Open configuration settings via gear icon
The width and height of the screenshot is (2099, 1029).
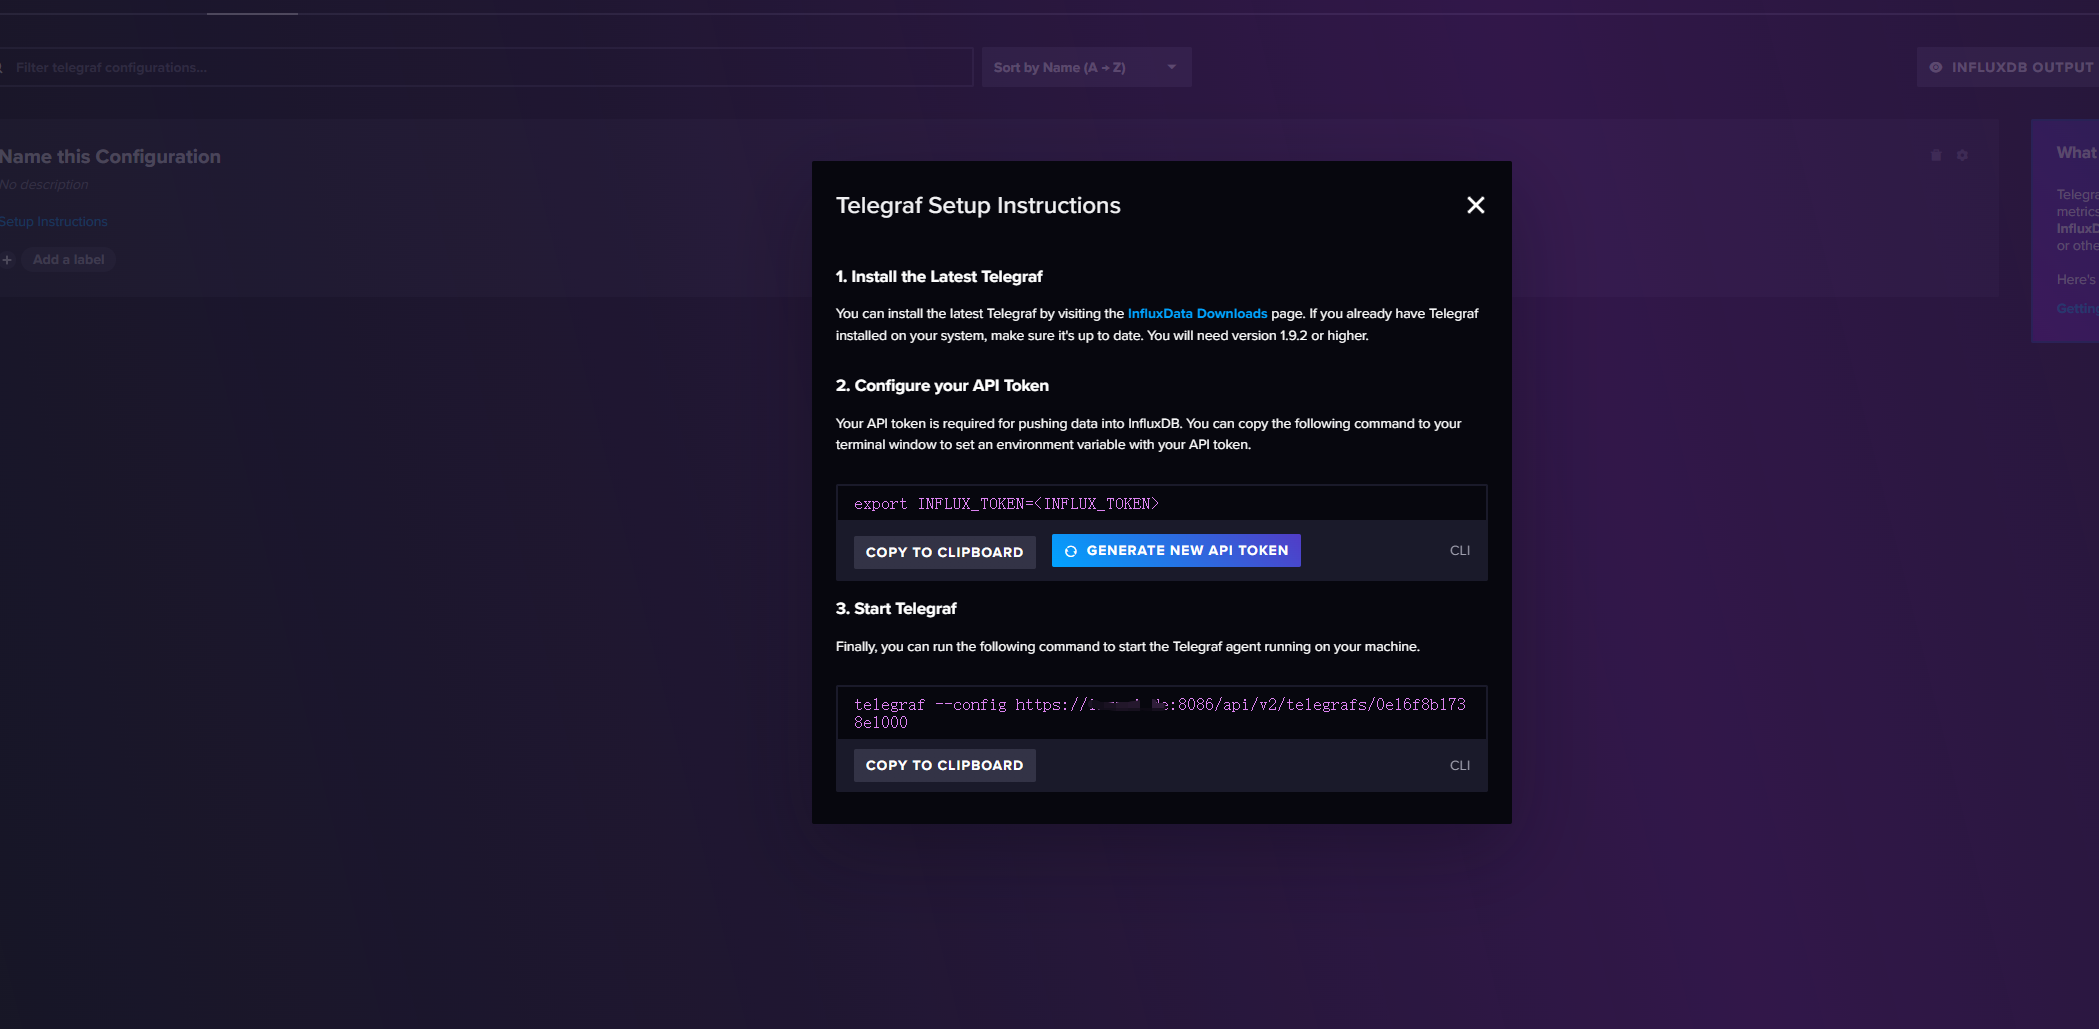[1962, 155]
